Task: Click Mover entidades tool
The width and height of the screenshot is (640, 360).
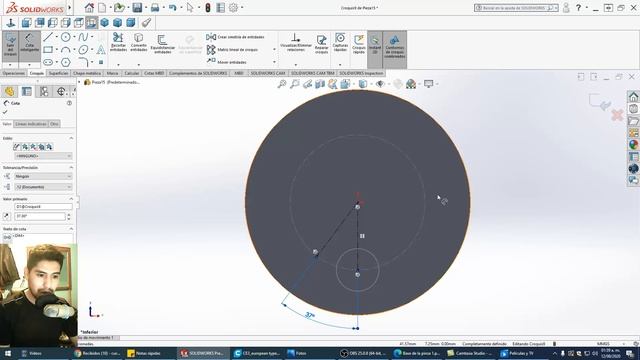Action: click(x=227, y=62)
